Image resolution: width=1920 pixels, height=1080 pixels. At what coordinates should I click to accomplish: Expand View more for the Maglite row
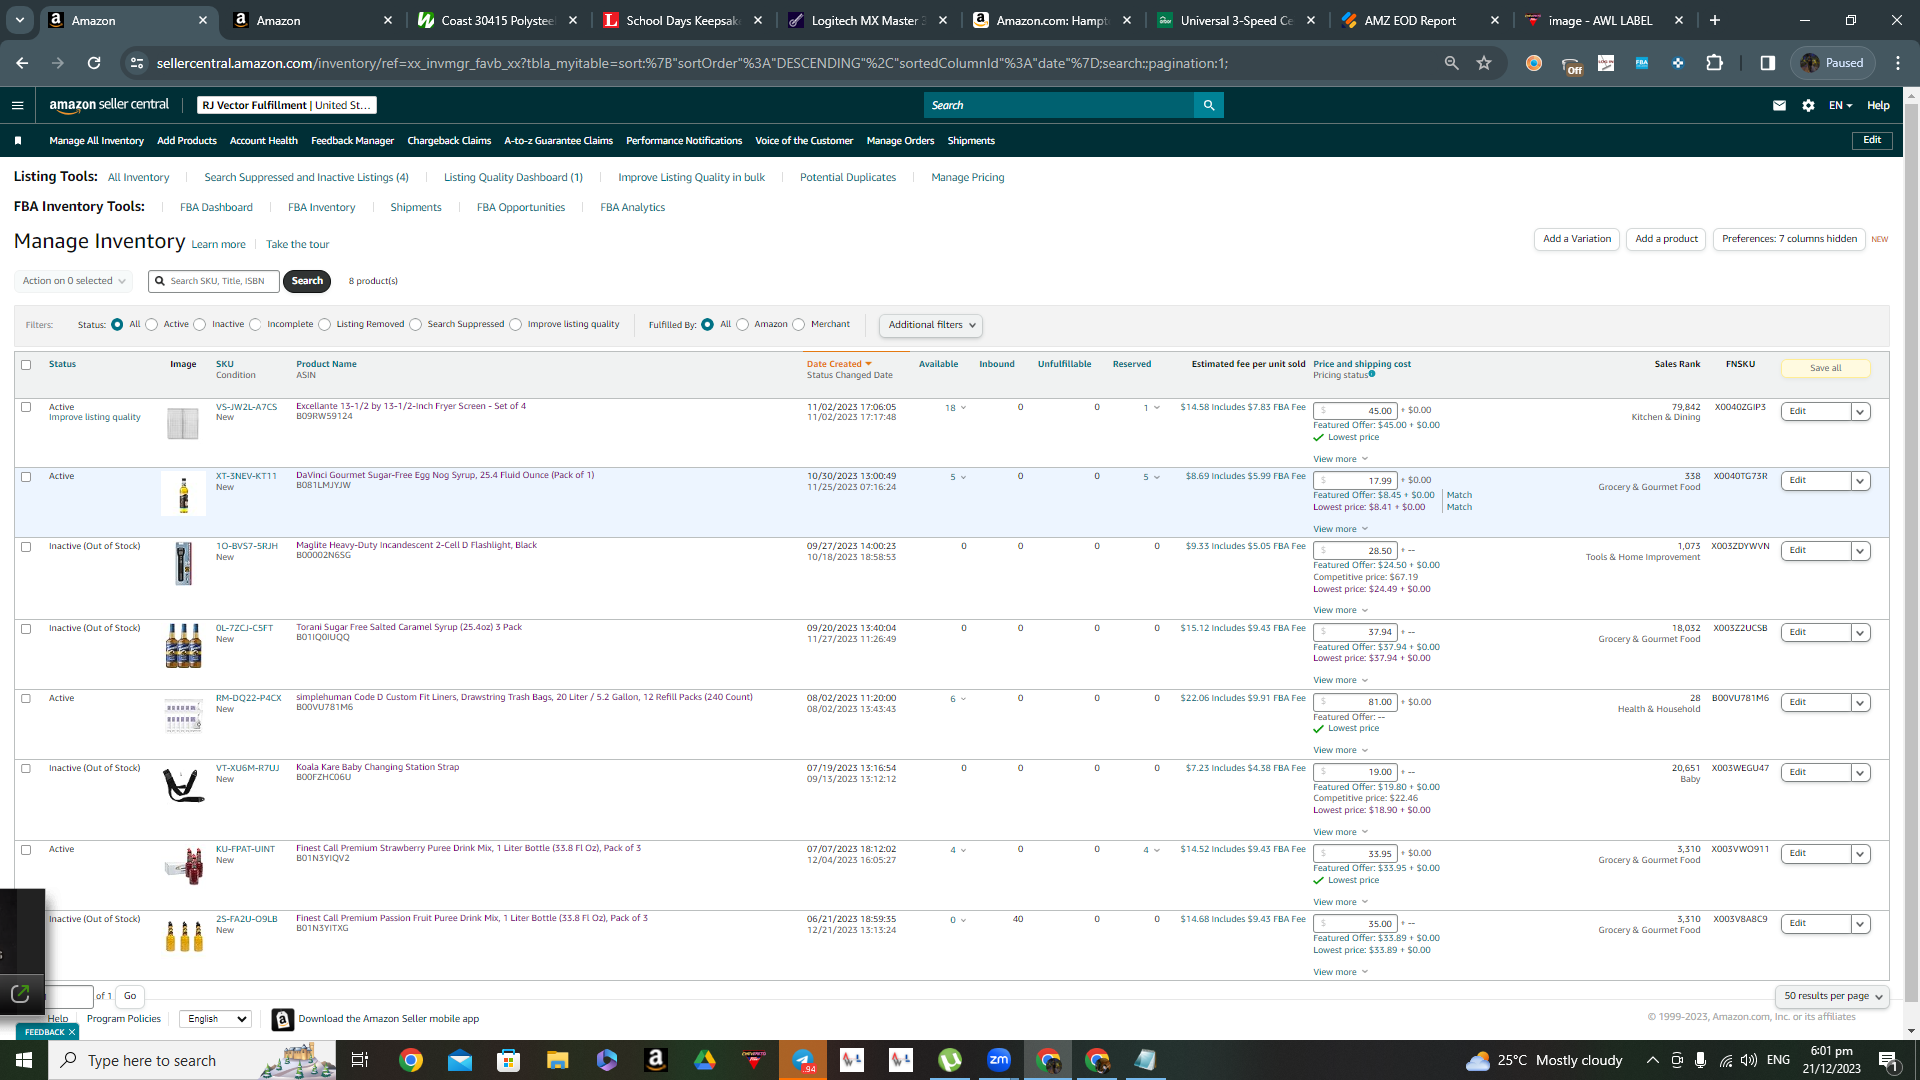point(1340,610)
